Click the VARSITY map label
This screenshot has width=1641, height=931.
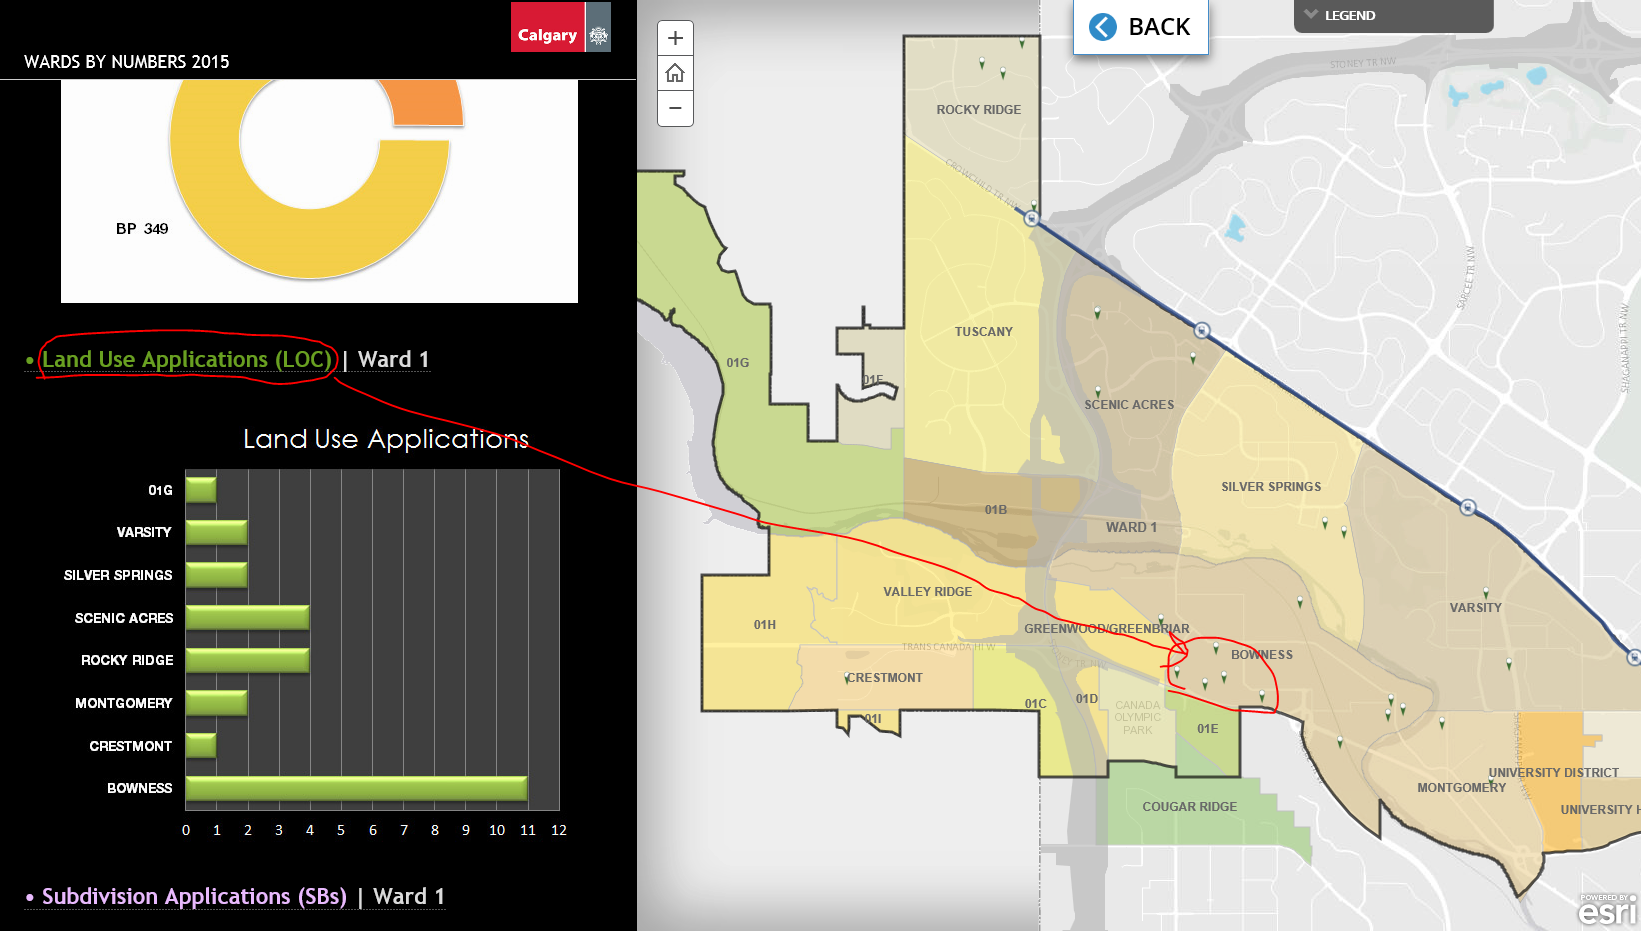tap(1476, 608)
